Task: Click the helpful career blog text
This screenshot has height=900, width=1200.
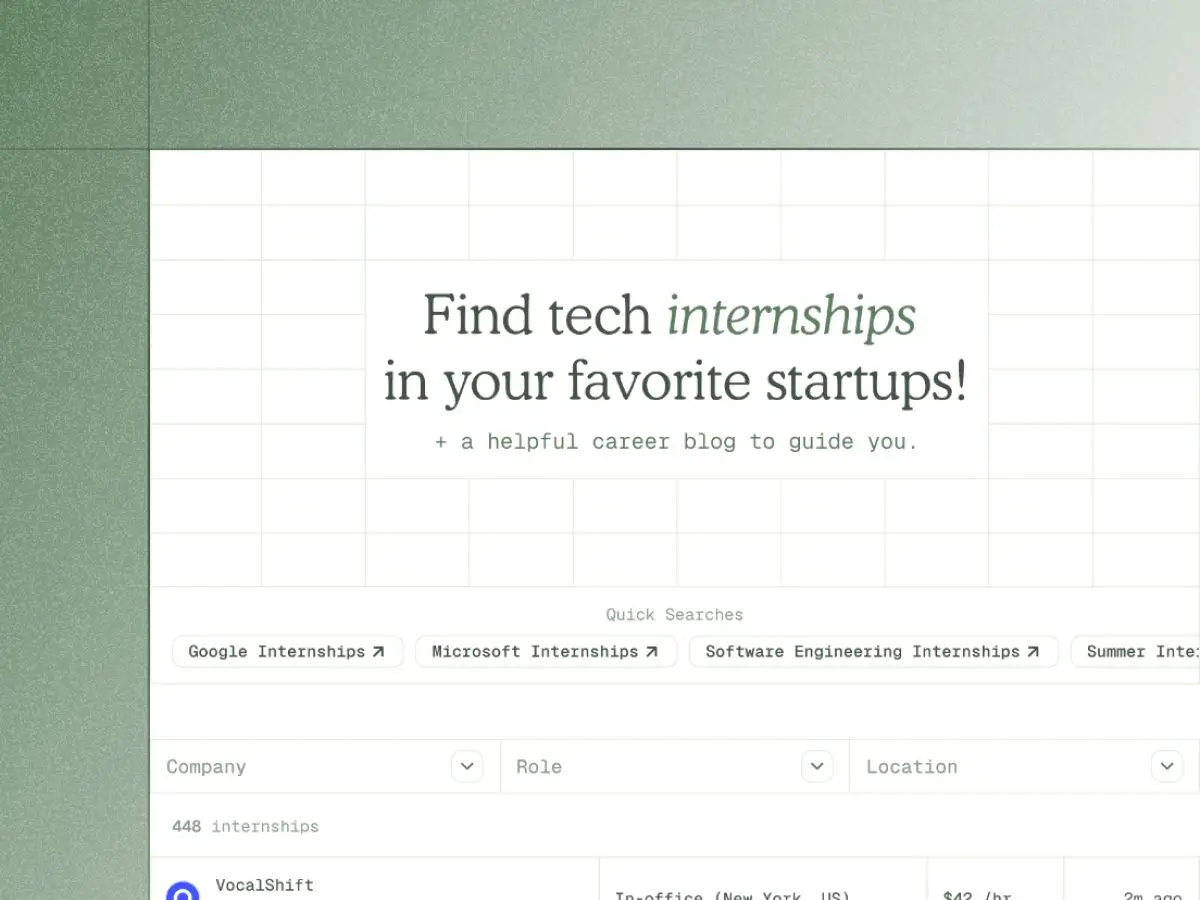Action: coord(676,441)
